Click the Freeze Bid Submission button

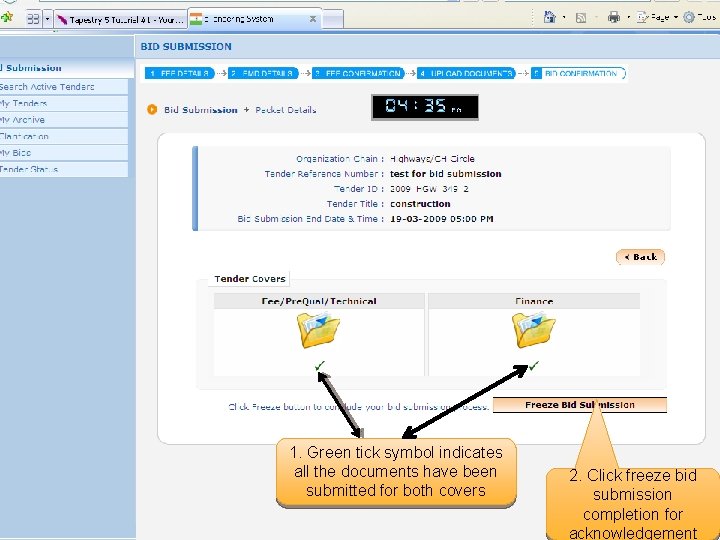coord(579,405)
